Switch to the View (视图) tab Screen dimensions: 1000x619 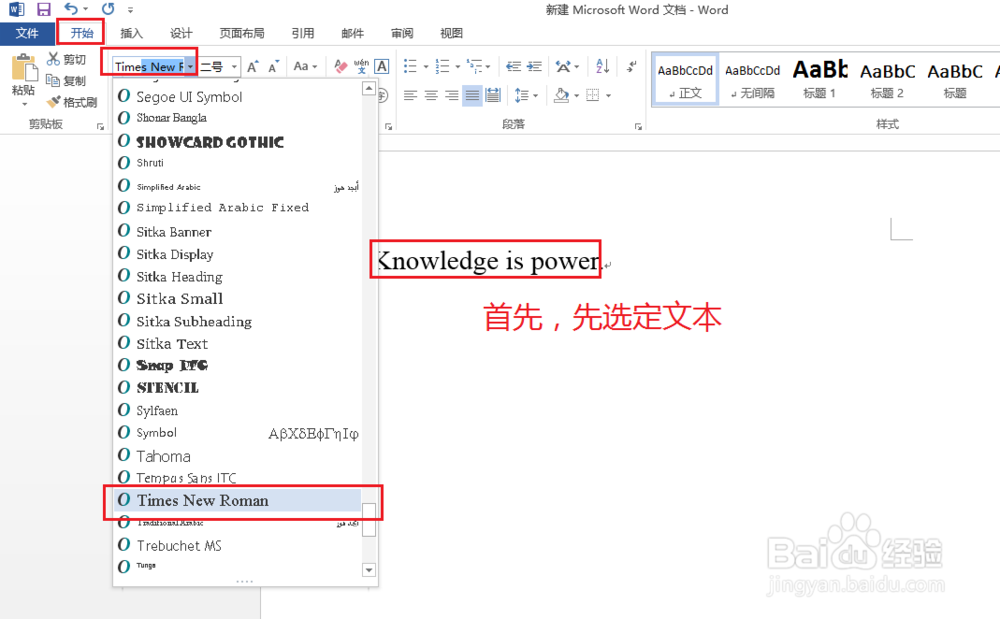452,33
